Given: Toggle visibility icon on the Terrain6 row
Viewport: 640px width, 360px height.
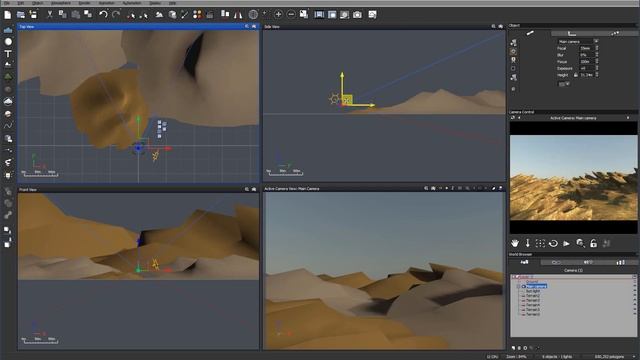Looking at the screenshot, I should [635, 314].
